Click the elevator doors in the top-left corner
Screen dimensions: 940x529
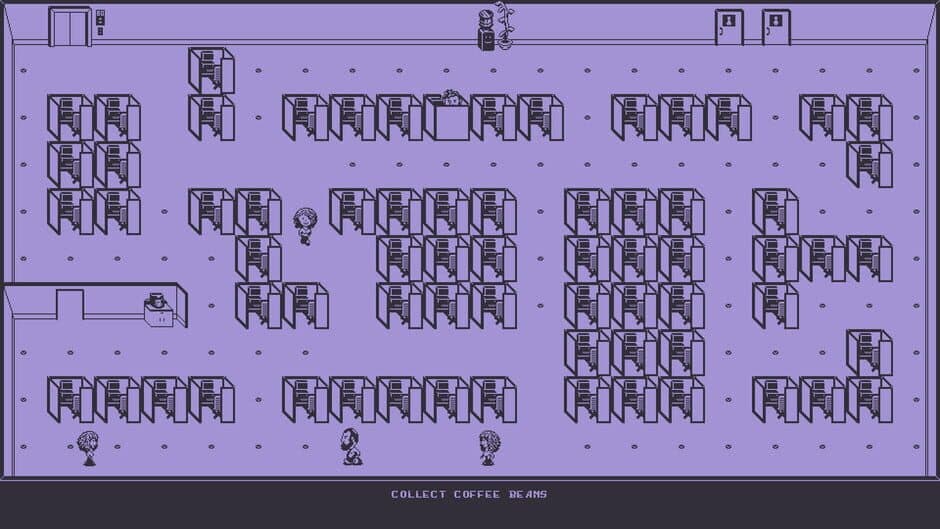pyautogui.click(x=69, y=26)
